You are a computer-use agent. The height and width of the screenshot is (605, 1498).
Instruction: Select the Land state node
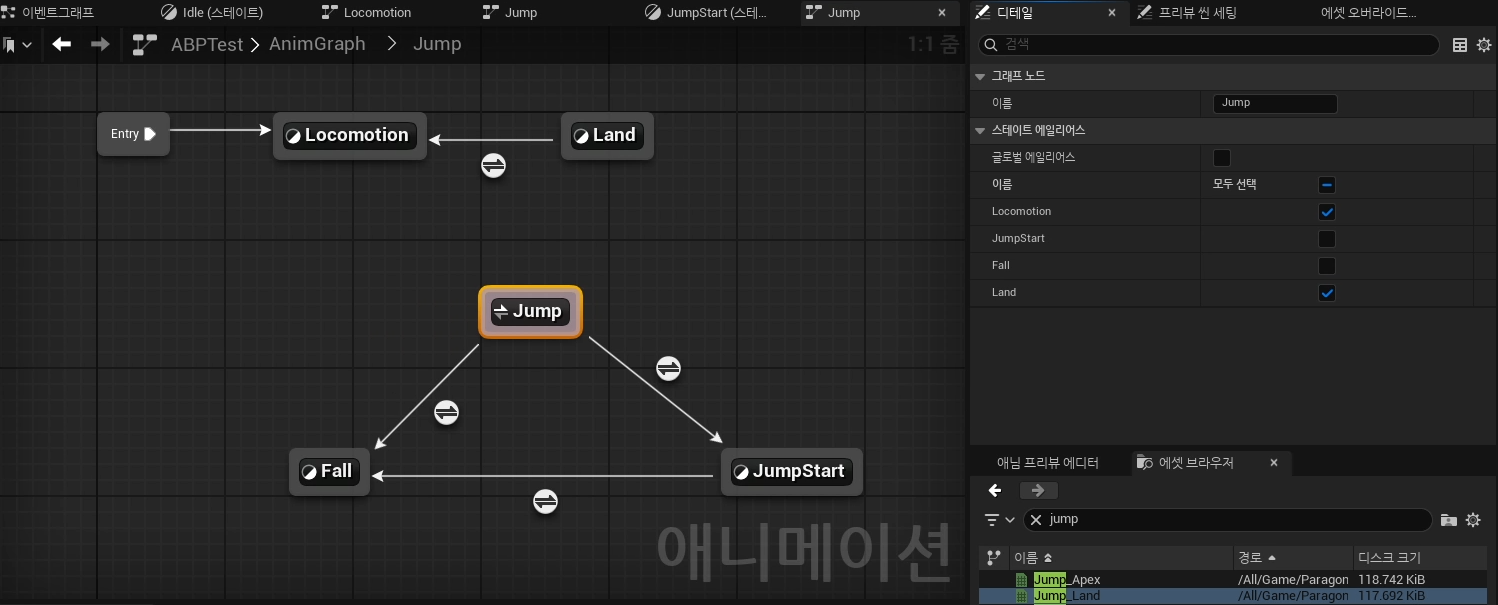pyautogui.click(x=607, y=135)
